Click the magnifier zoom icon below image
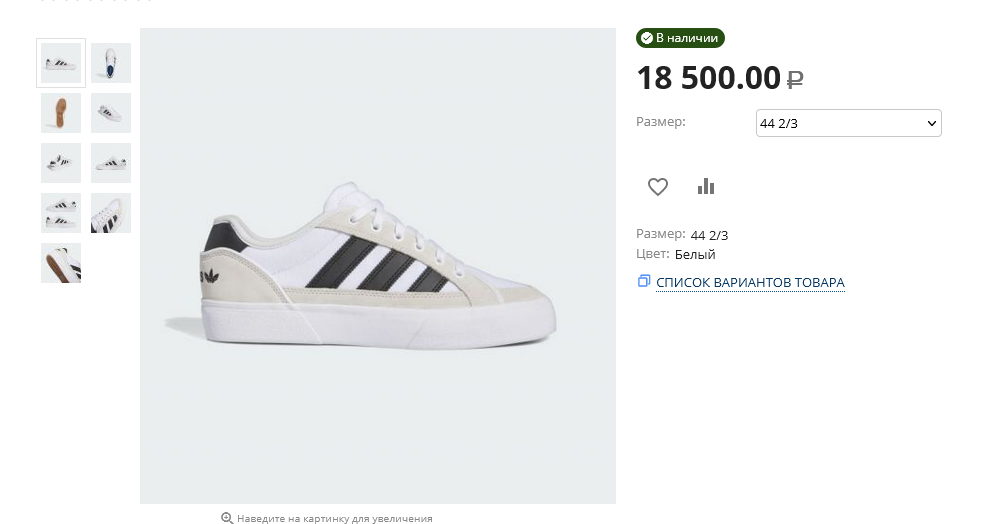 click(x=227, y=518)
